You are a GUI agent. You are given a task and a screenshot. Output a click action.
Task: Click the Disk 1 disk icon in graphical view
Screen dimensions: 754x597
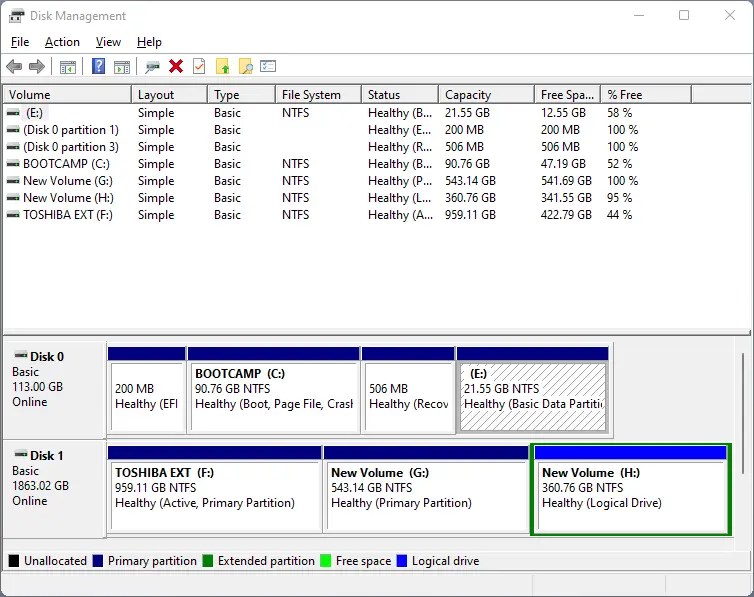(21, 455)
